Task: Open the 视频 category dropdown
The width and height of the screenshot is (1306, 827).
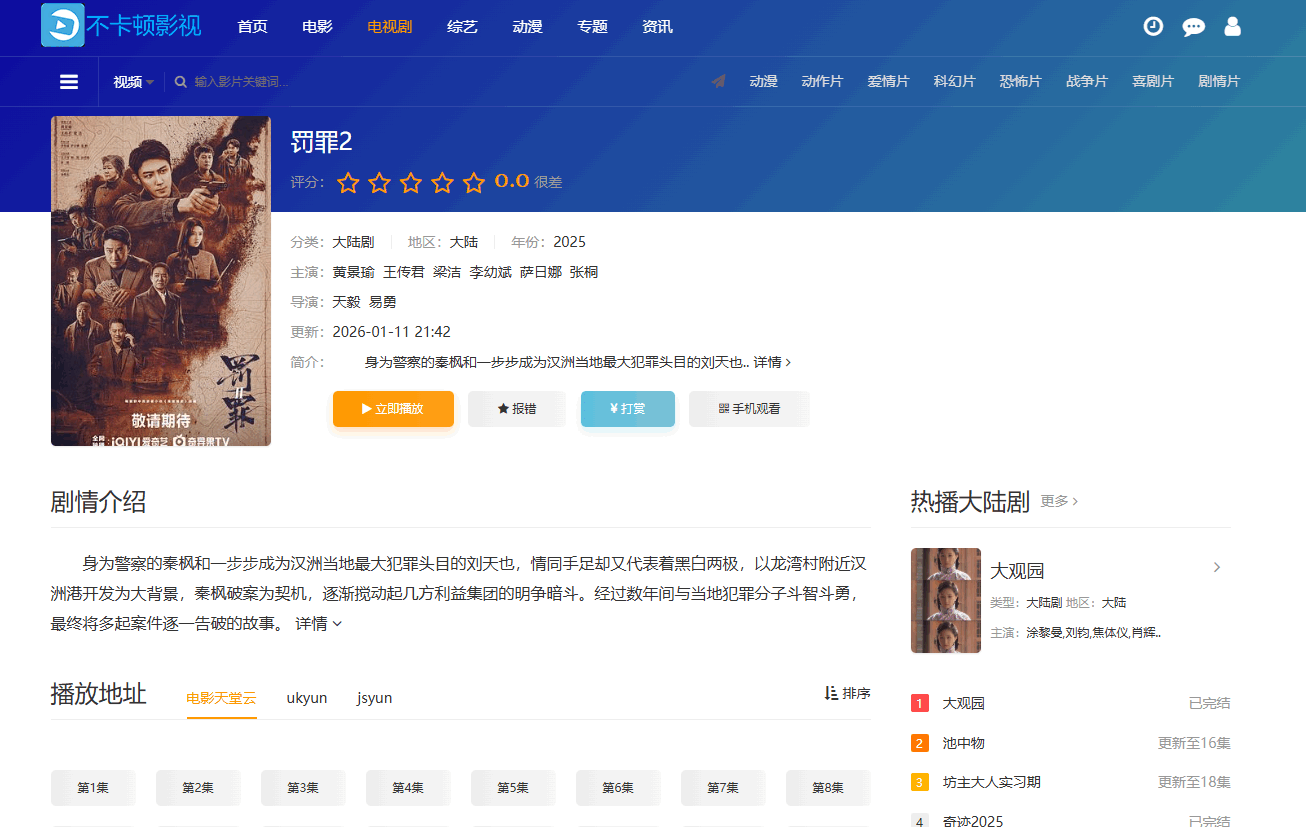Action: tap(131, 81)
